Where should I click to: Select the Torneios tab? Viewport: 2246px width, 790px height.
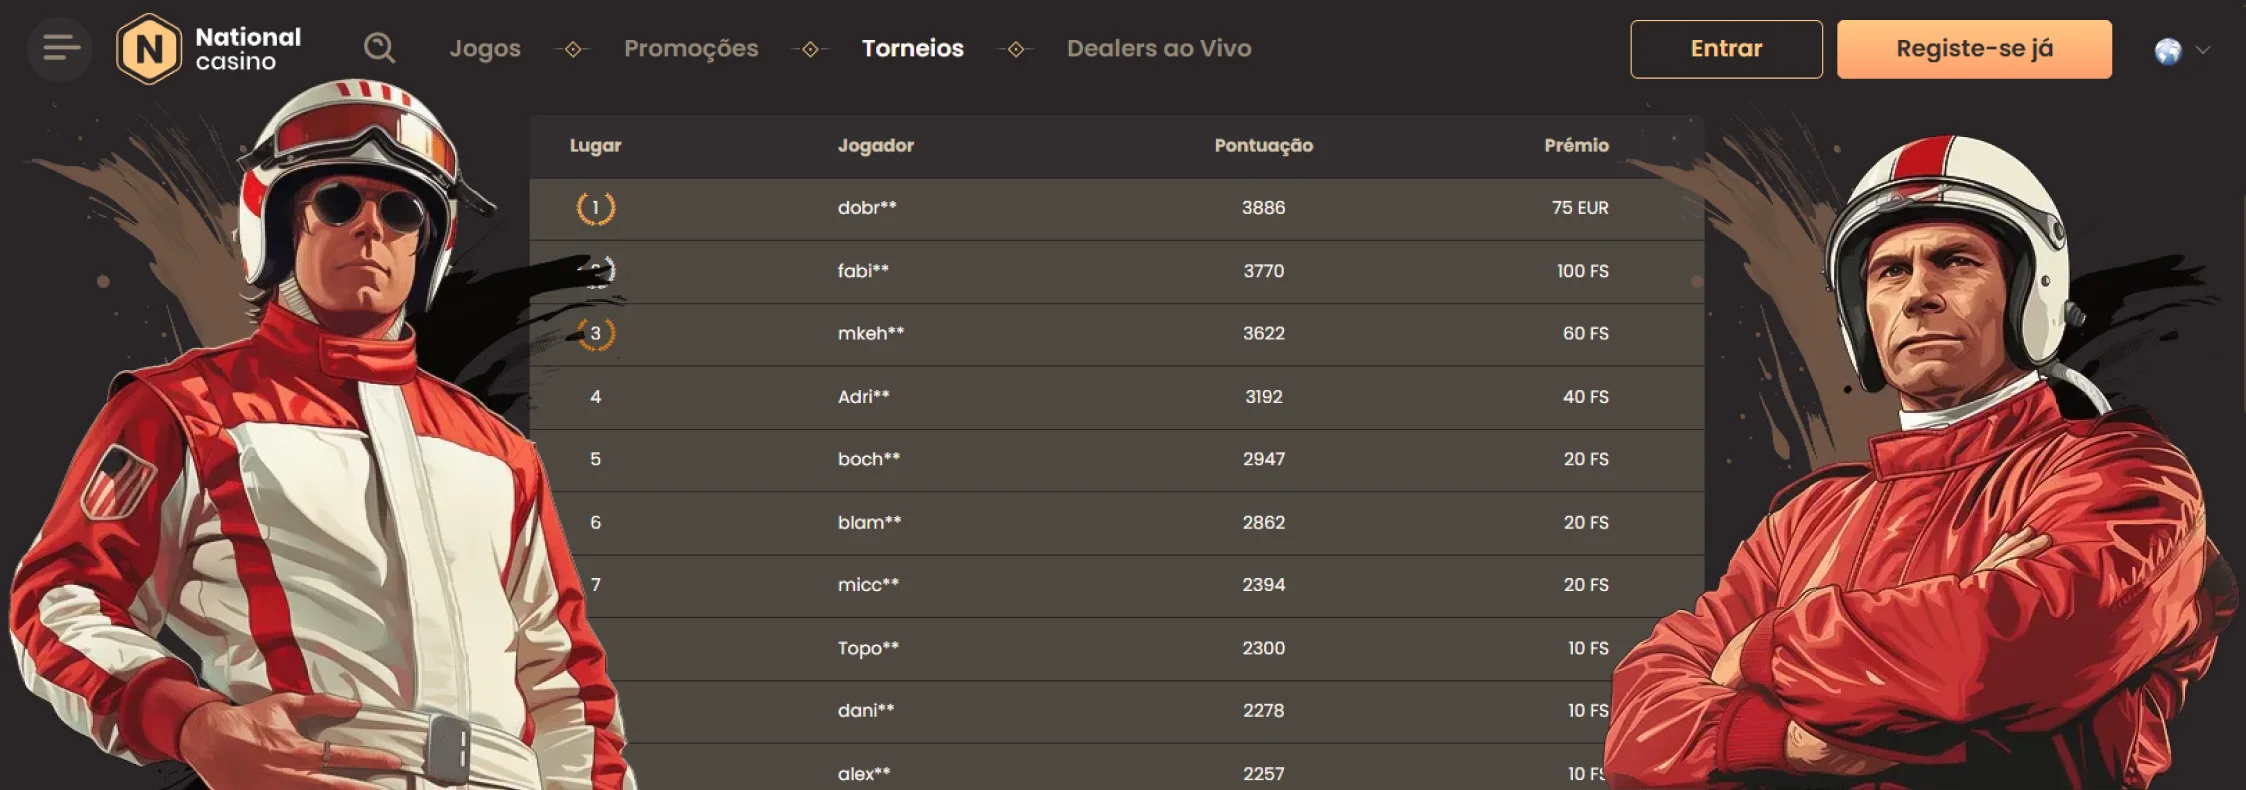coord(912,48)
